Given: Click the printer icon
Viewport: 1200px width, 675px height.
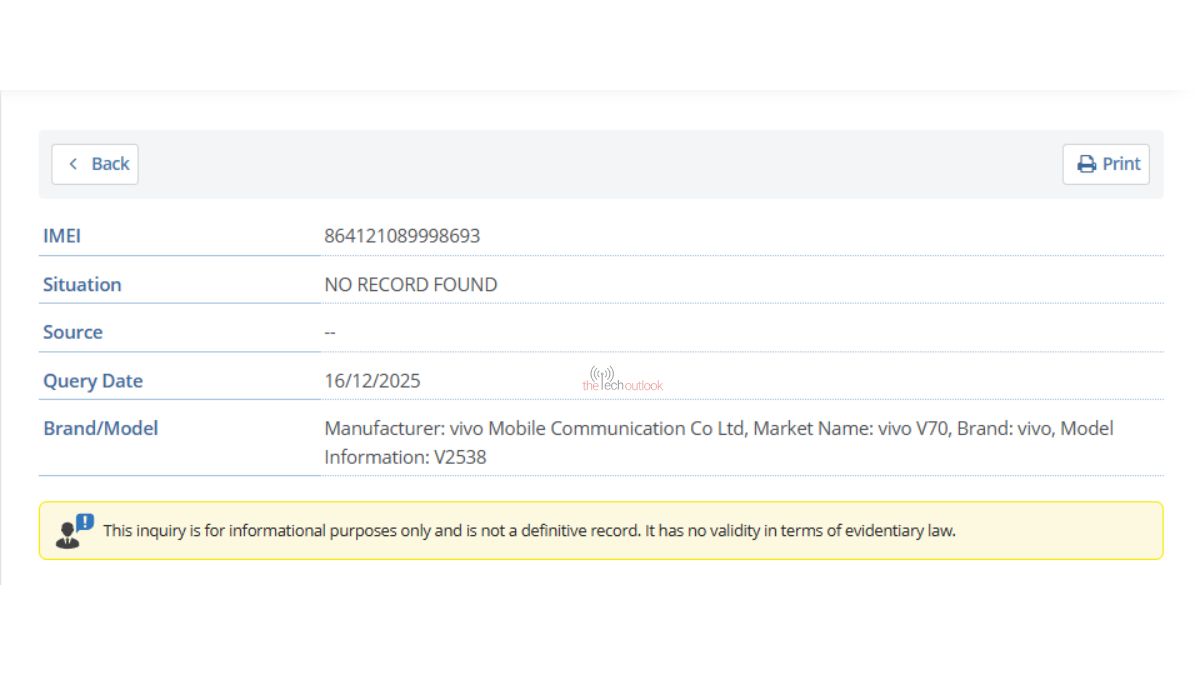Looking at the screenshot, I should (x=1086, y=164).
